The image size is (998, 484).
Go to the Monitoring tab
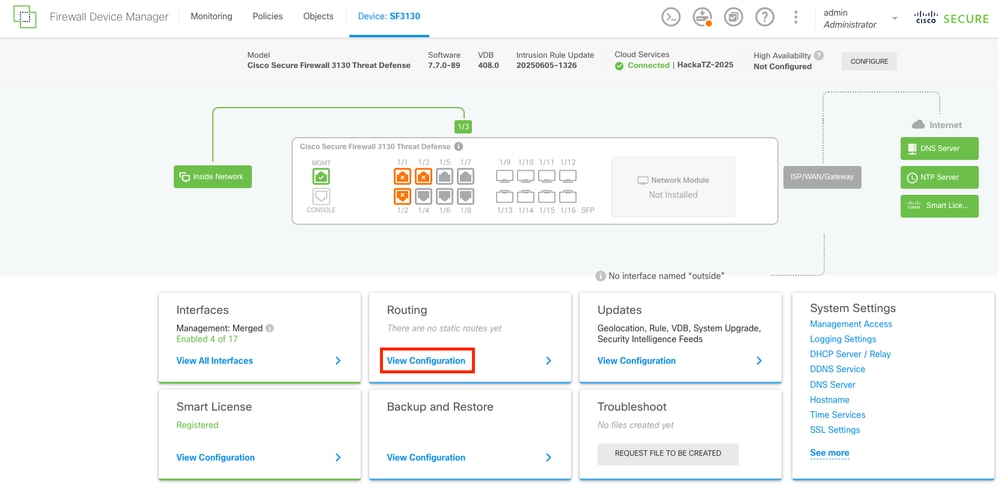211,17
